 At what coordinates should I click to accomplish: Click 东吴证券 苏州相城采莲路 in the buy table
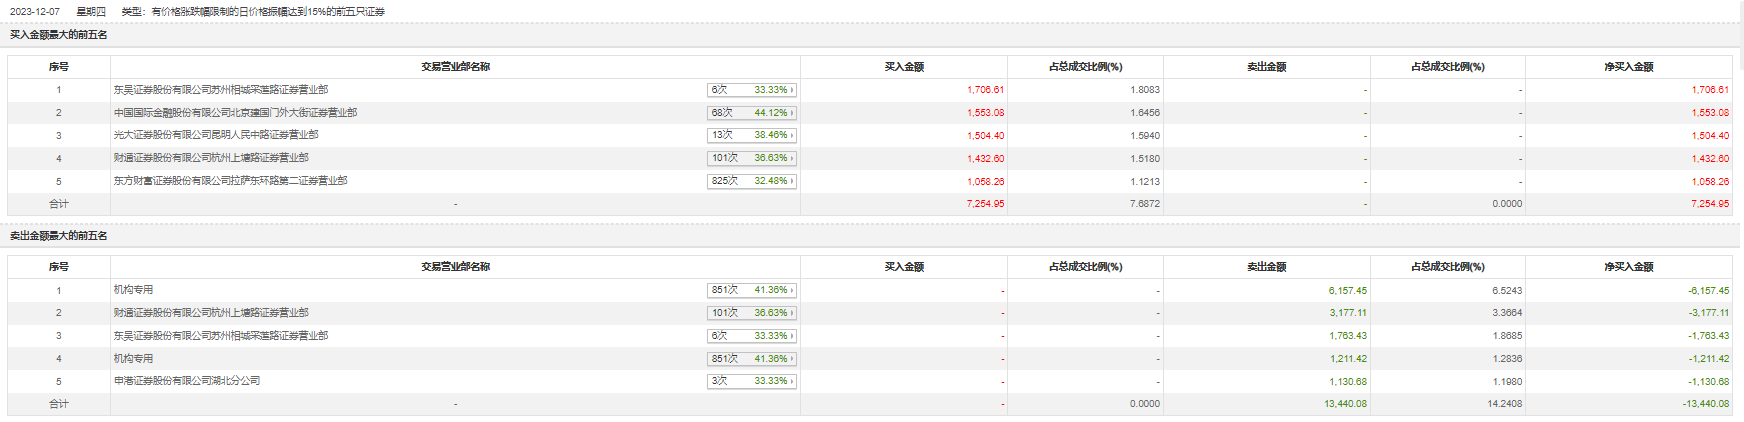click(220, 90)
